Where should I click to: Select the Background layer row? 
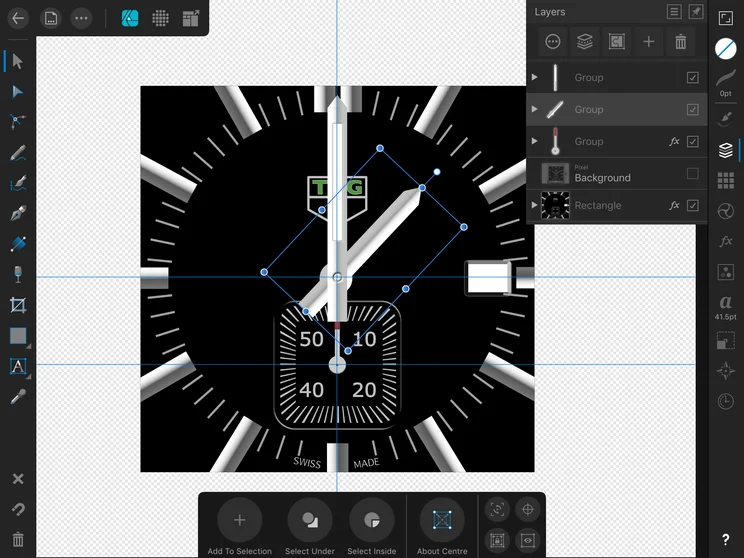tap(617, 174)
